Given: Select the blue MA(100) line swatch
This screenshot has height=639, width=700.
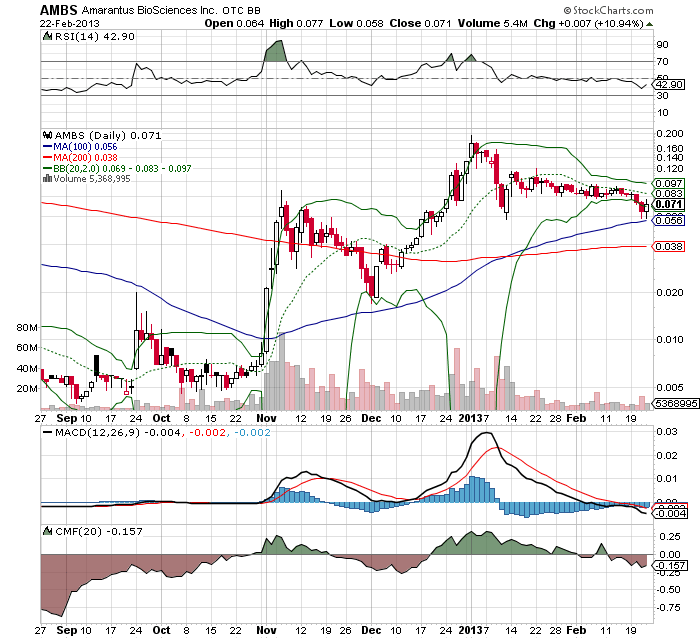Looking at the screenshot, I should (47, 146).
